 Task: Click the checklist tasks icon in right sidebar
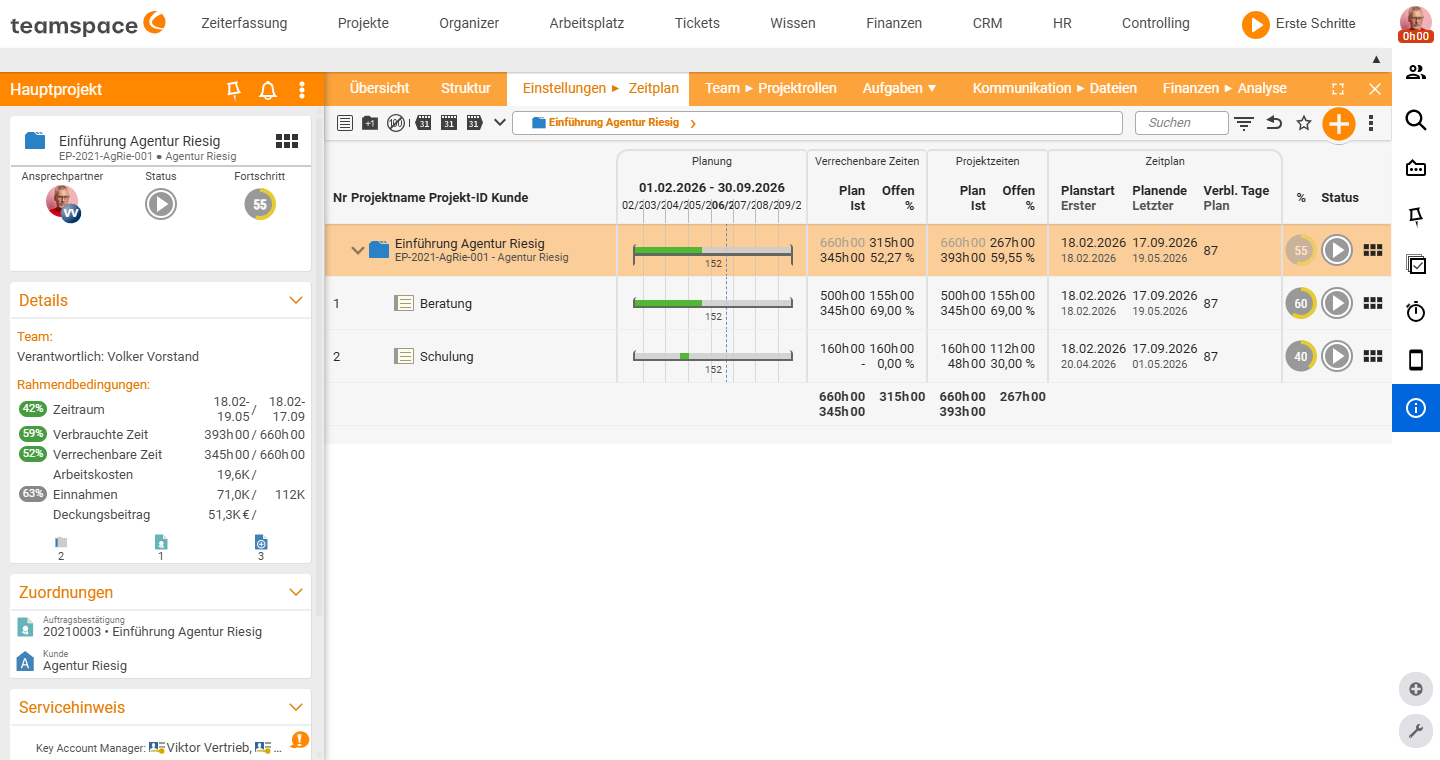point(1416,264)
